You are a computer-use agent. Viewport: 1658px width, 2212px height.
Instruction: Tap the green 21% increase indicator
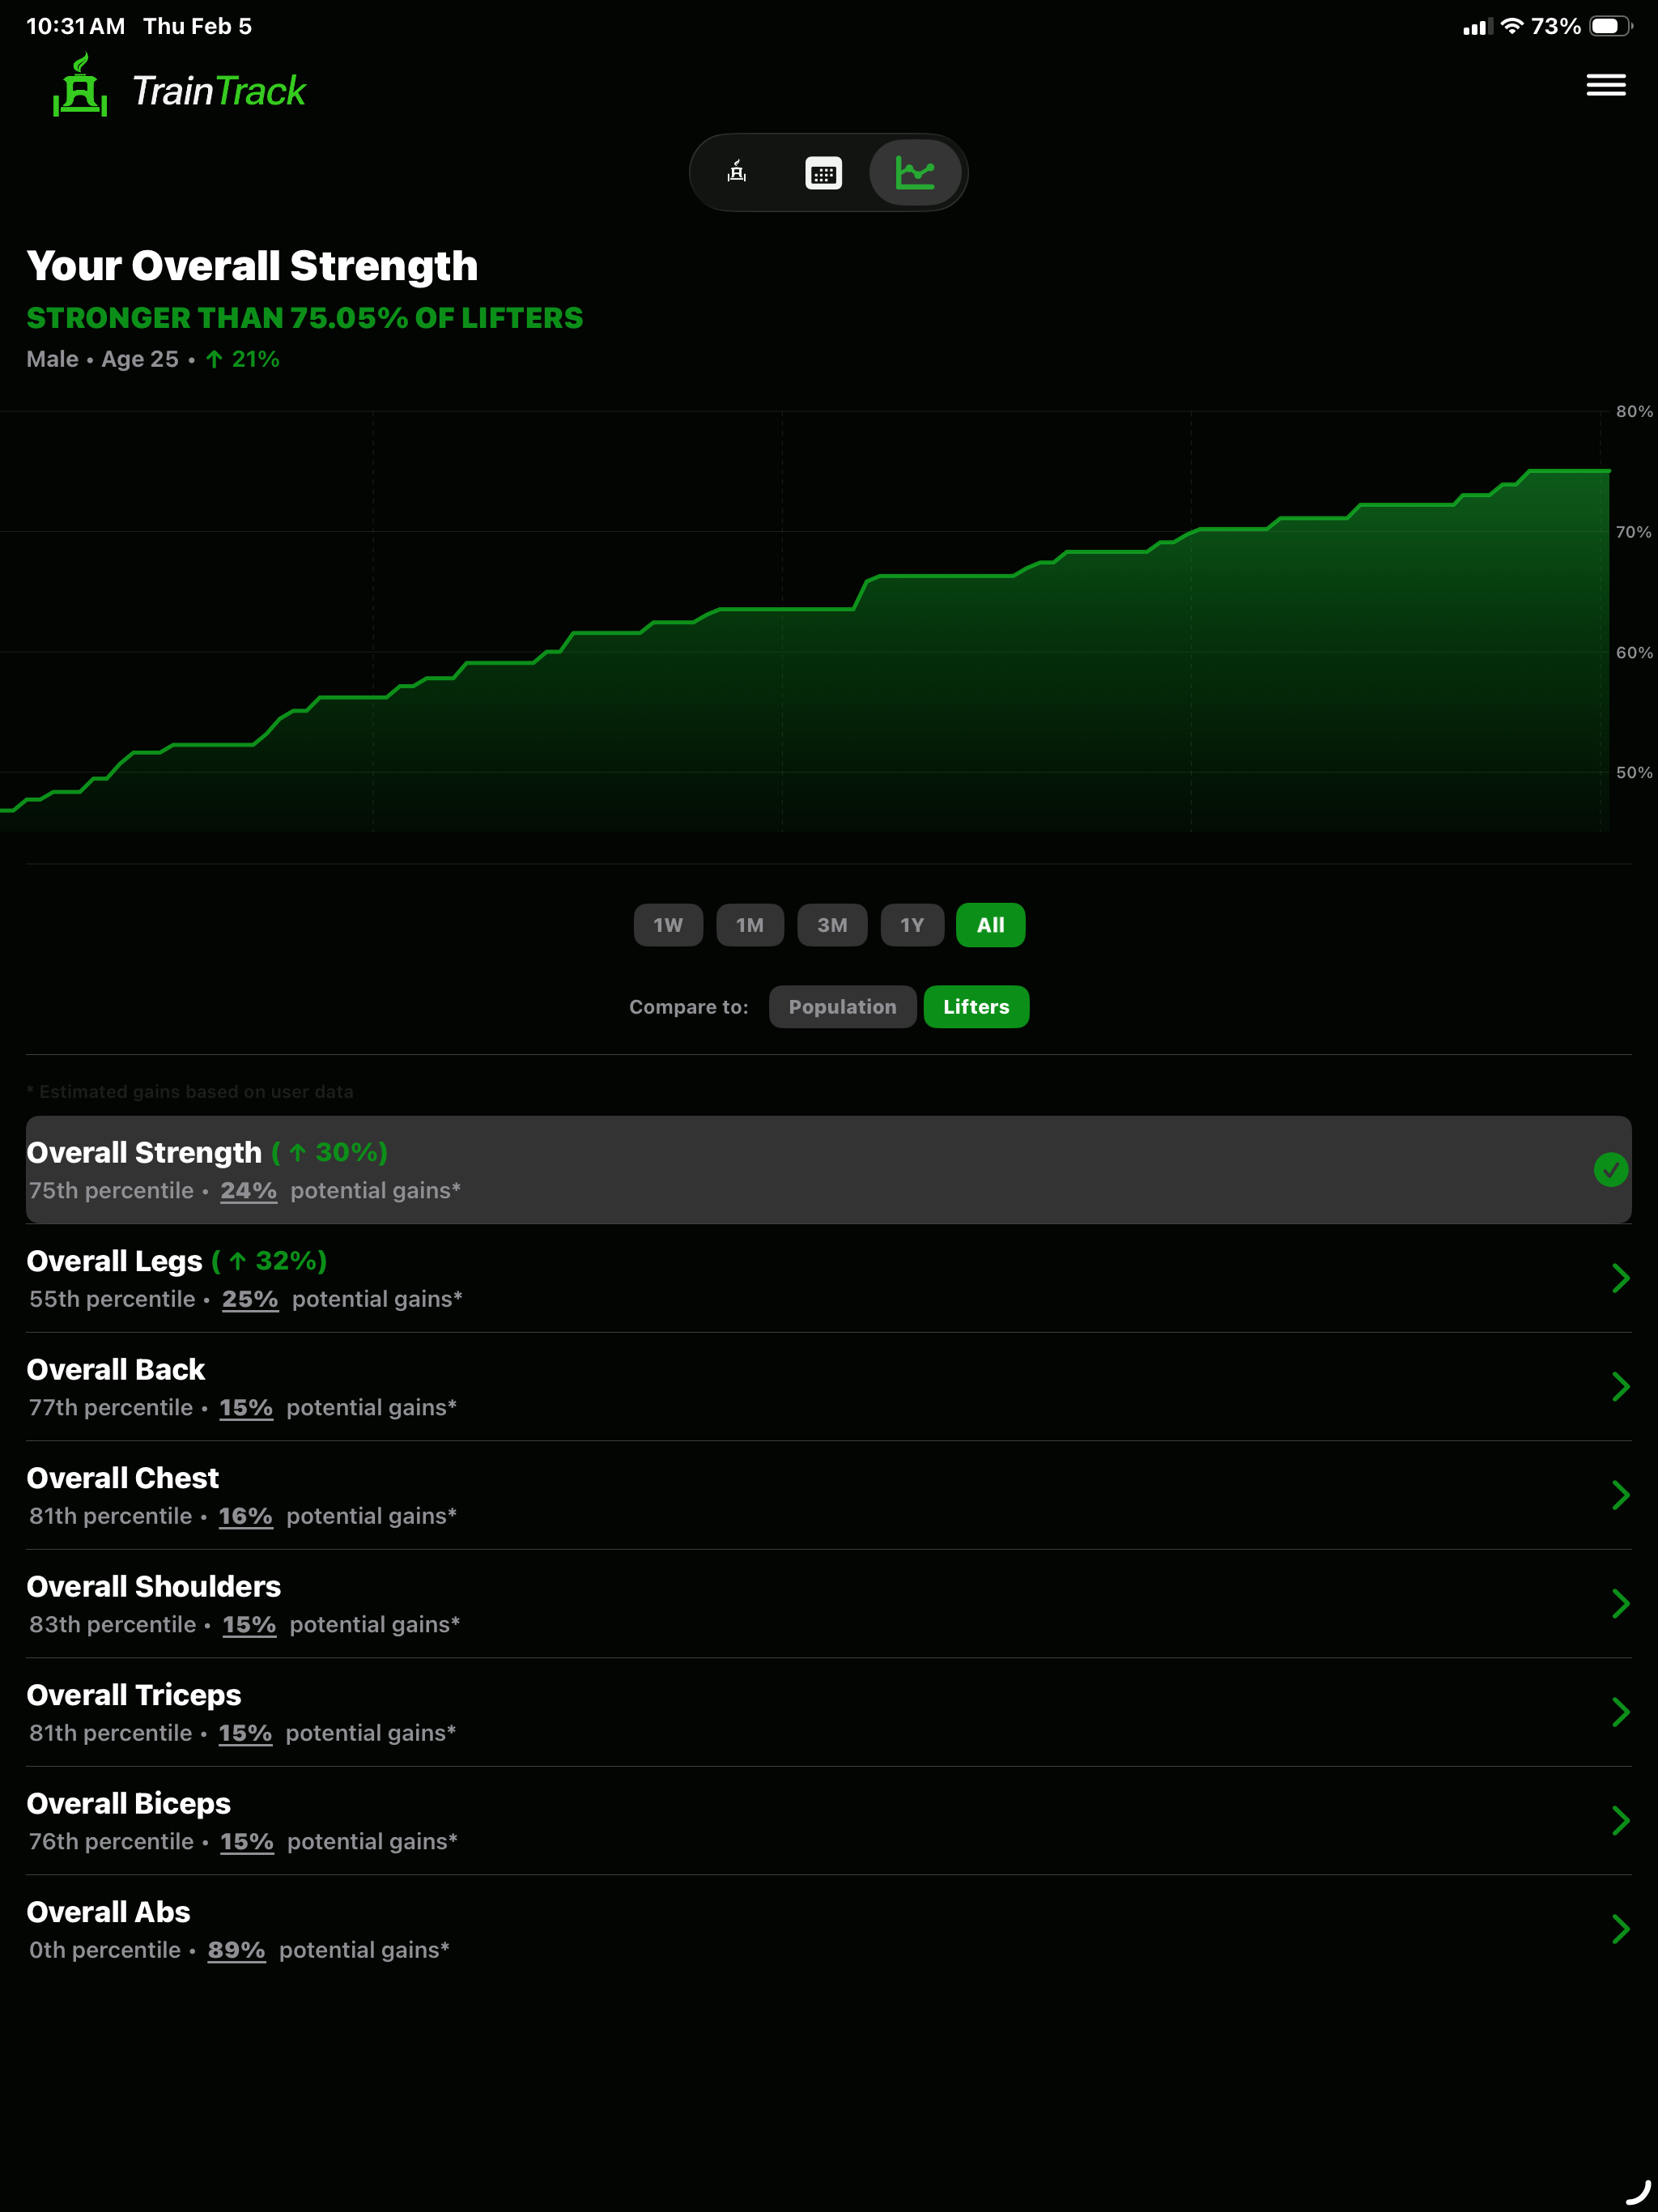tap(243, 359)
